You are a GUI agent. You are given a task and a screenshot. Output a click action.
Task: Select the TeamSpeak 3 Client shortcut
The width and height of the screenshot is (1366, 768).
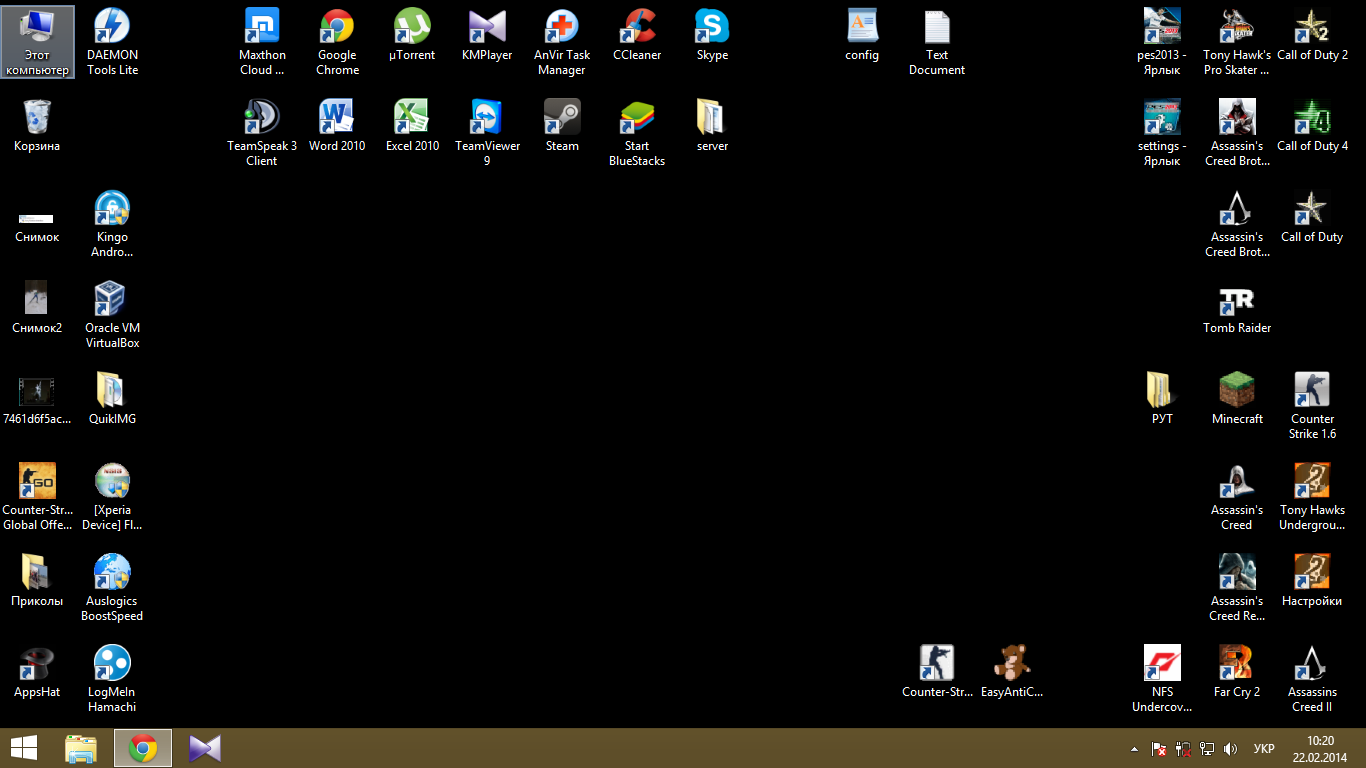pos(262,133)
